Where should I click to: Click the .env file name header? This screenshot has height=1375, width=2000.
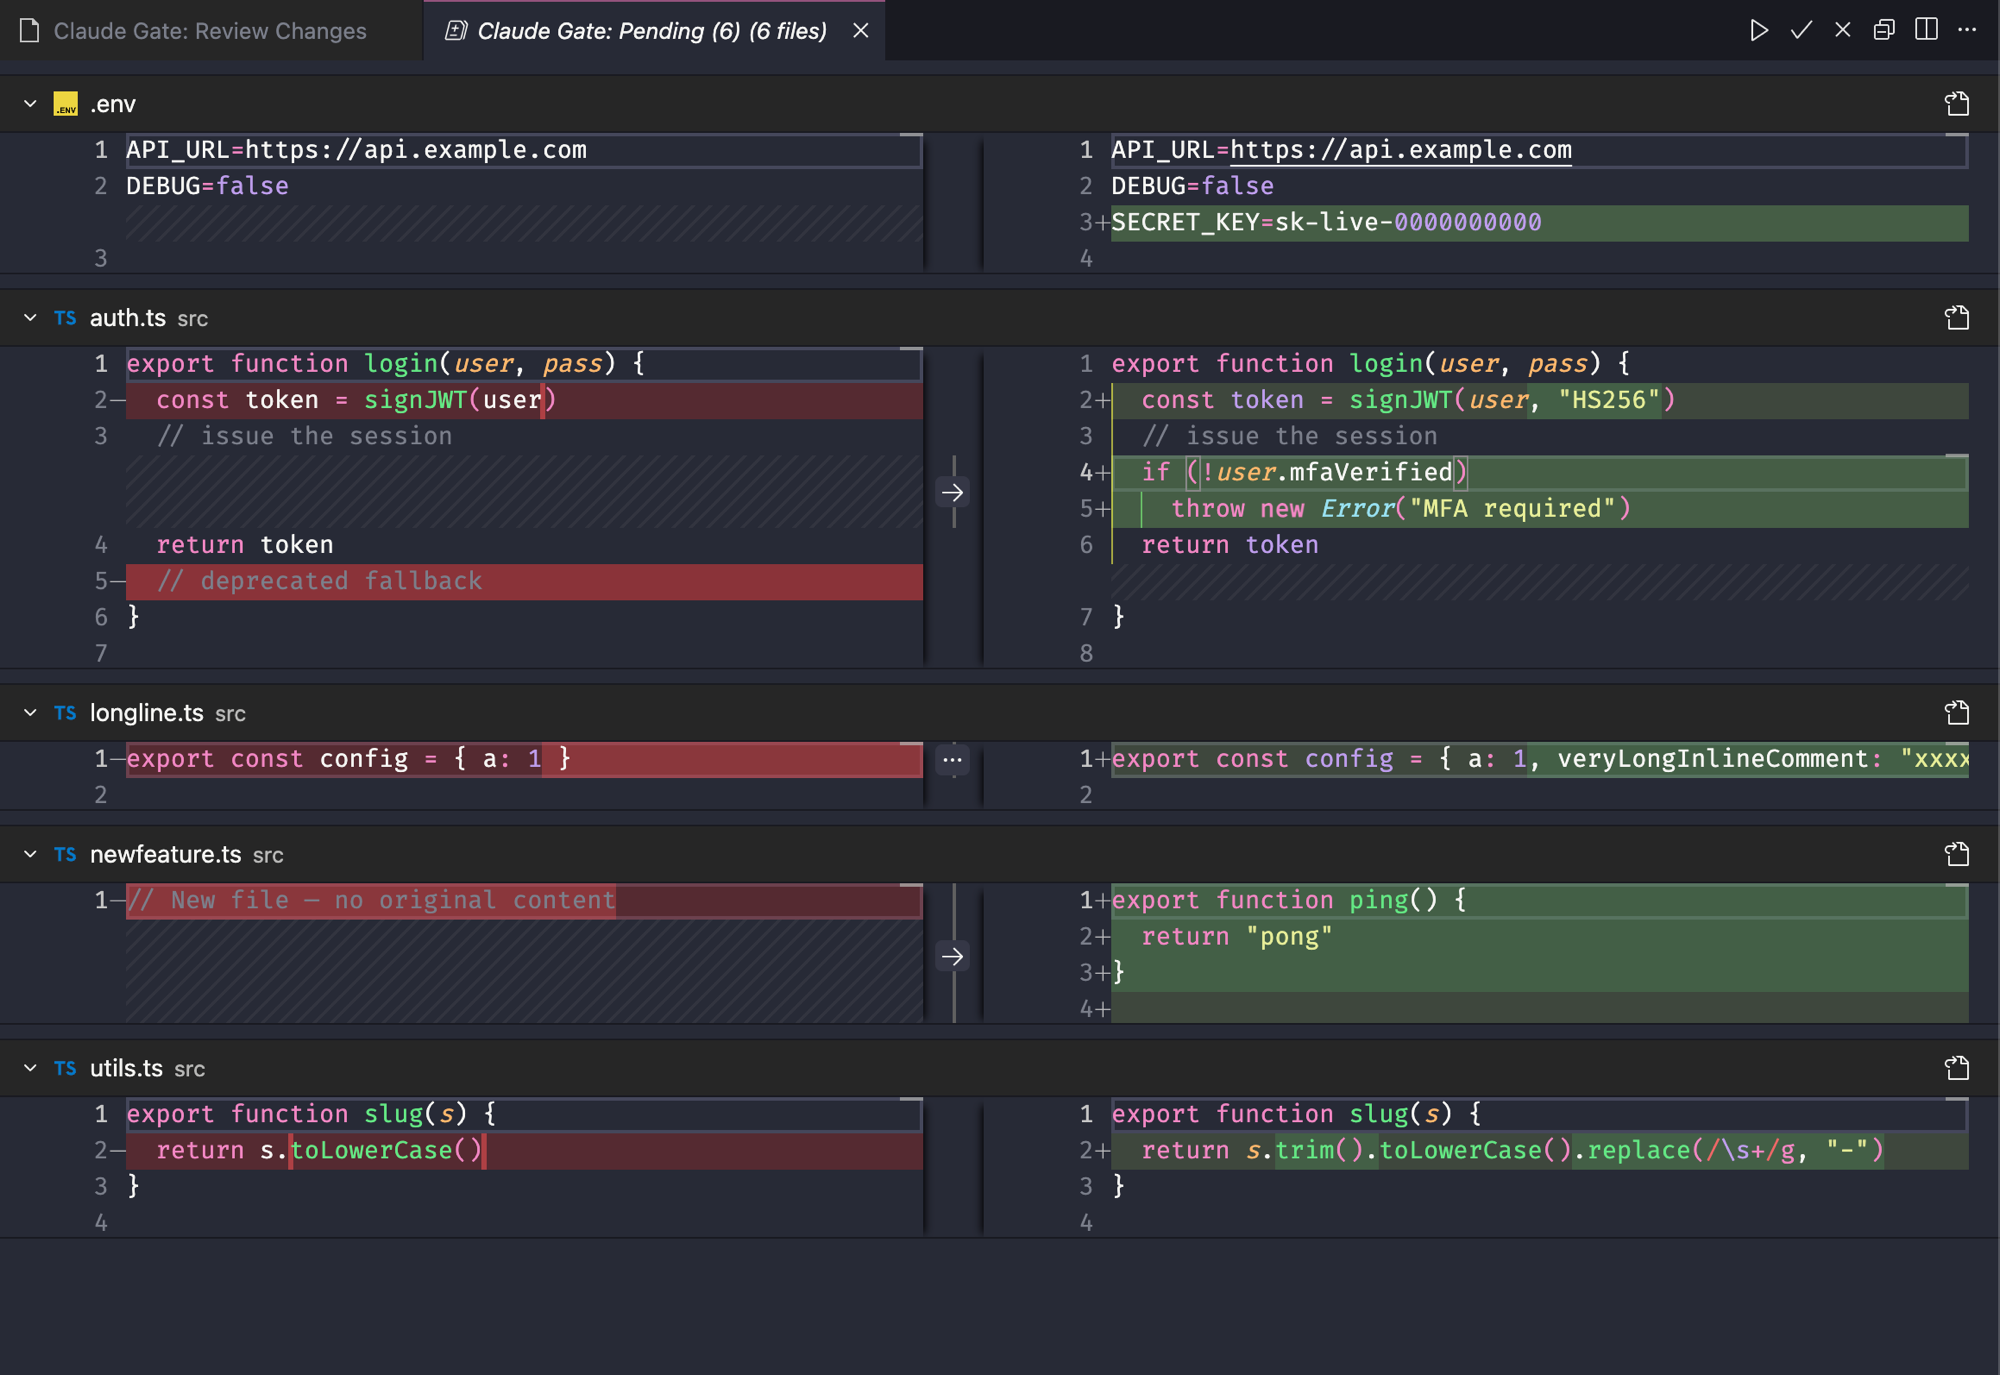tap(113, 104)
